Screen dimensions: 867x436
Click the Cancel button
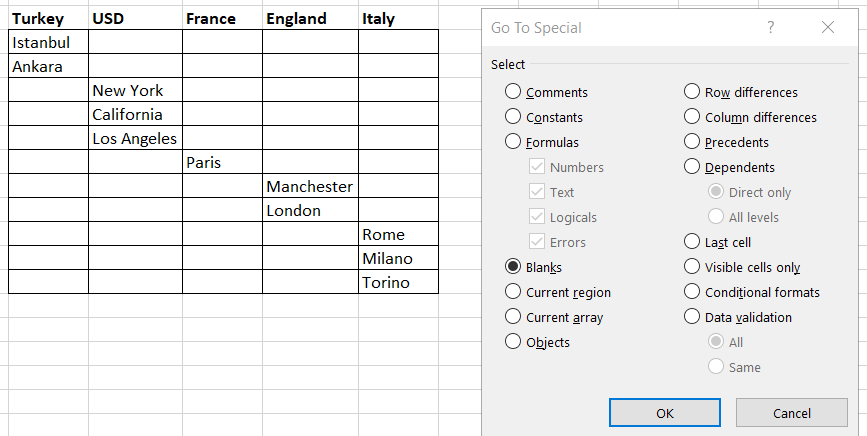tap(791, 413)
